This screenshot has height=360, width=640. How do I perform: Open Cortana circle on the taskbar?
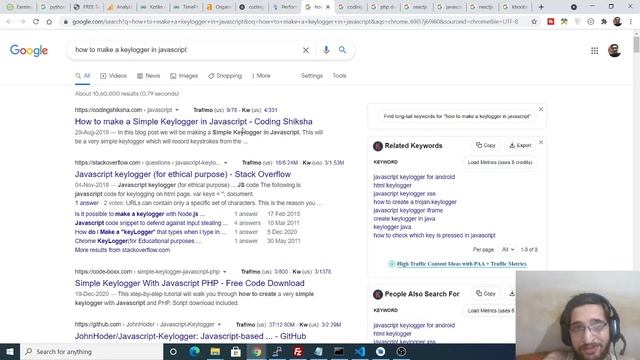173,351
